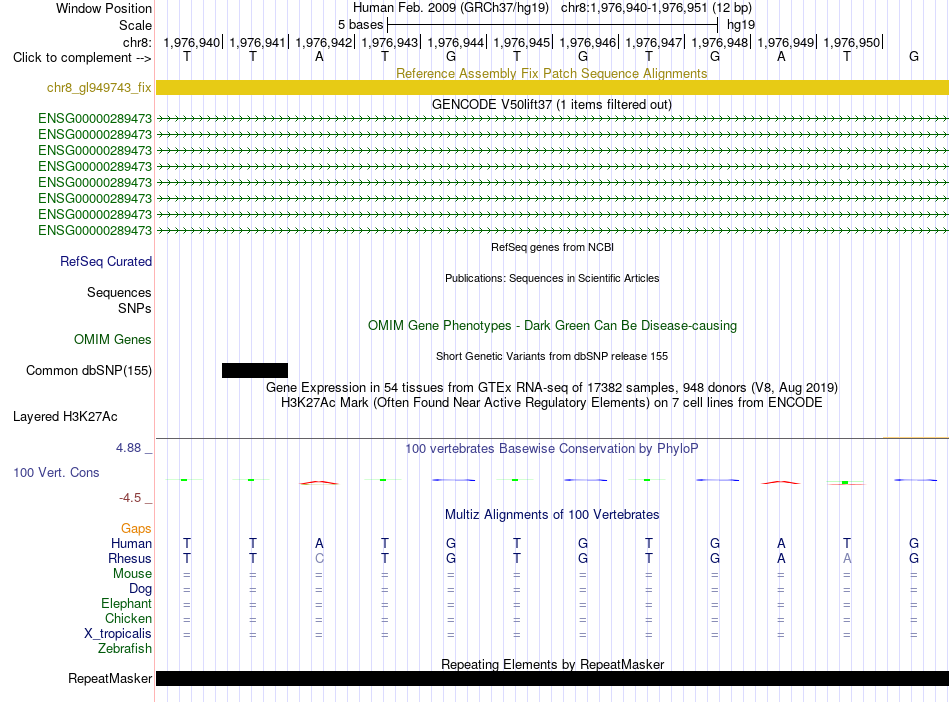Select the Zebrafish species label
The image size is (950, 702).
125,649
